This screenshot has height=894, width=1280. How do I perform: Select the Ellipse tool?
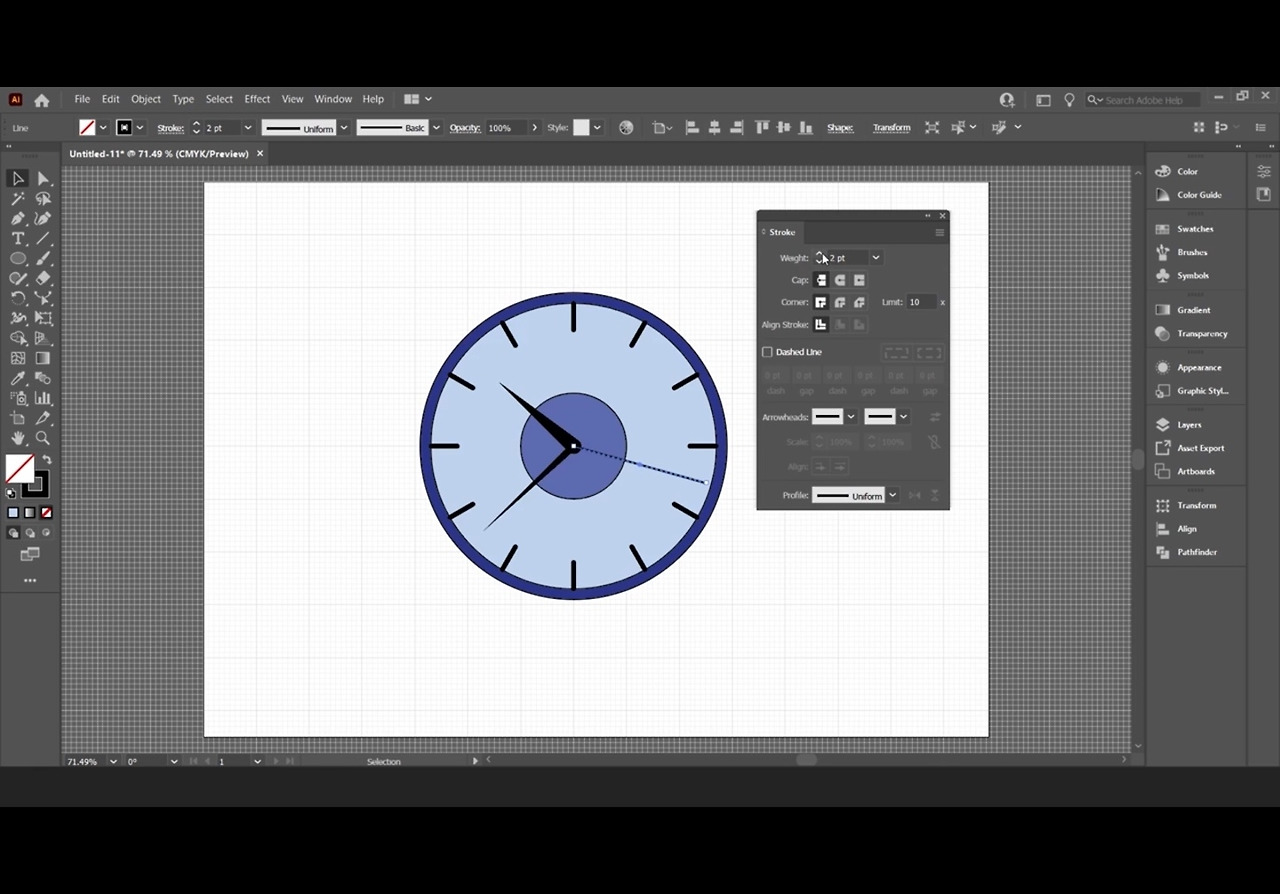pyautogui.click(x=18, y=258)
